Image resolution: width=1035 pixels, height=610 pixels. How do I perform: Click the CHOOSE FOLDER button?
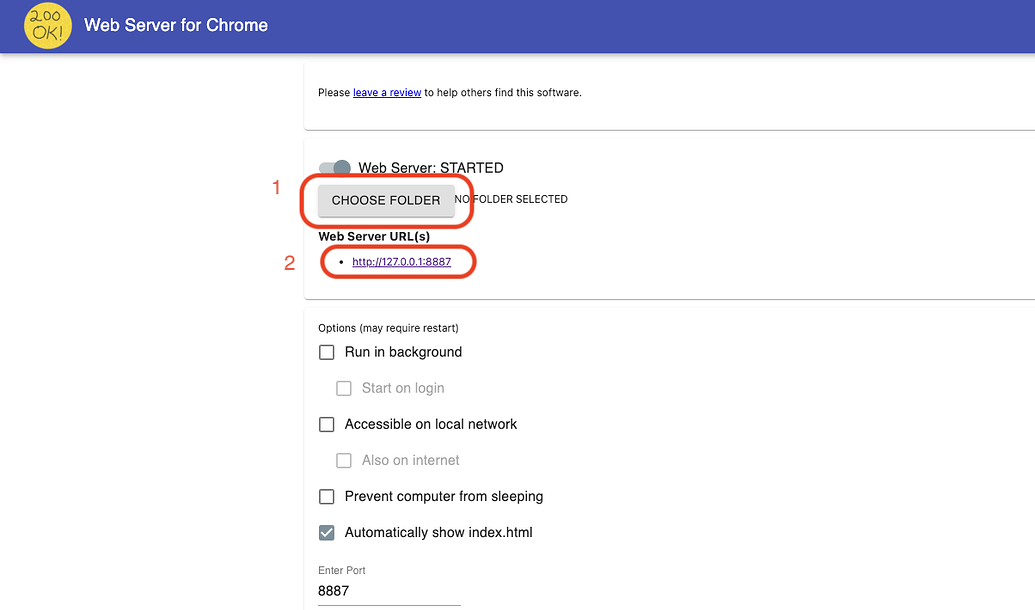pos(386,200)
